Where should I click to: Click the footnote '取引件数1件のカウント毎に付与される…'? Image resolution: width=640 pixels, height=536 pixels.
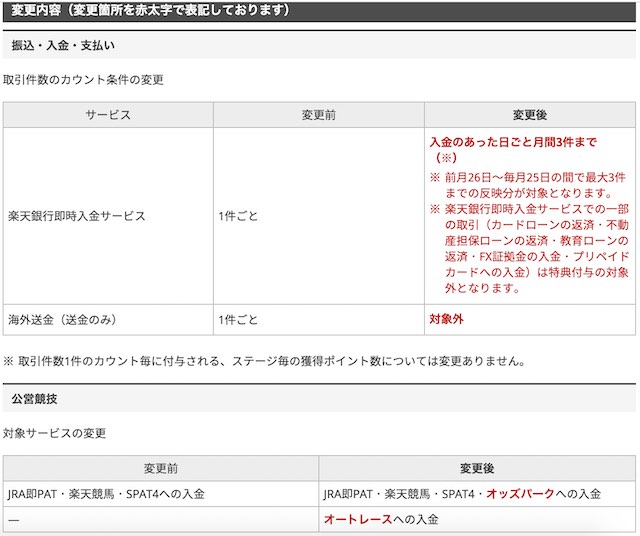264,361
